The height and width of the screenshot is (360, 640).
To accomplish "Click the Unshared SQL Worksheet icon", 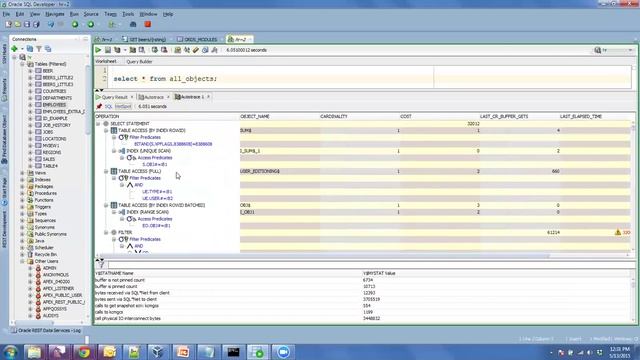I will click(178, 50).
